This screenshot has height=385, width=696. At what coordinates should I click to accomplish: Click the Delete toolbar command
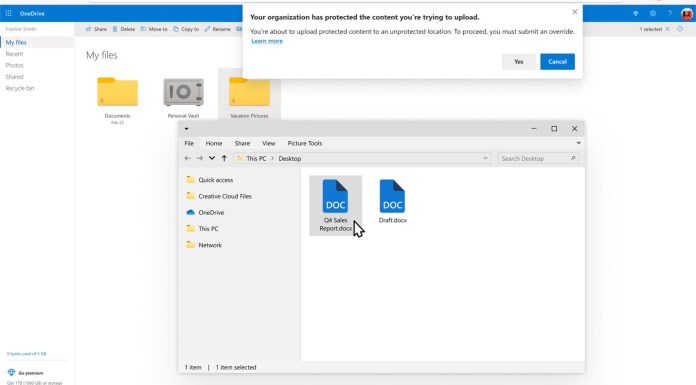124,29
